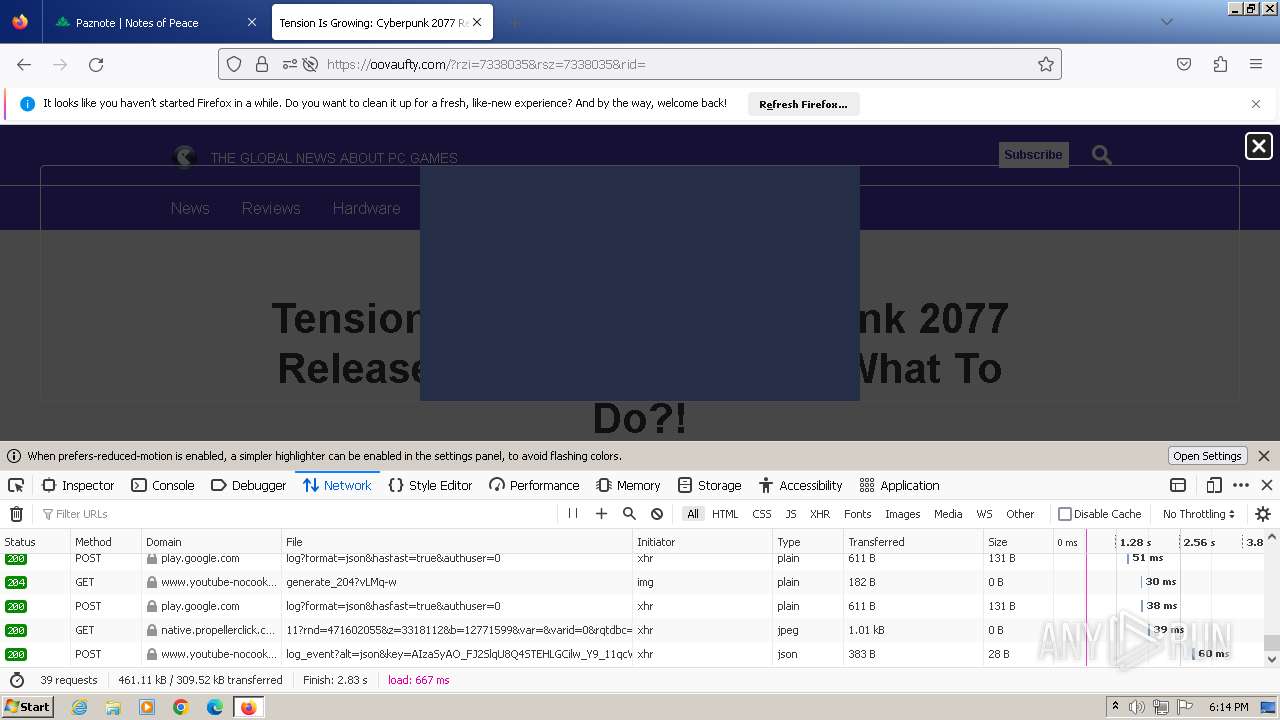The width and height of the screenshot is (1280, 720).
Task: Open the Reviews nav link
Action: click(x=271, y=208)
